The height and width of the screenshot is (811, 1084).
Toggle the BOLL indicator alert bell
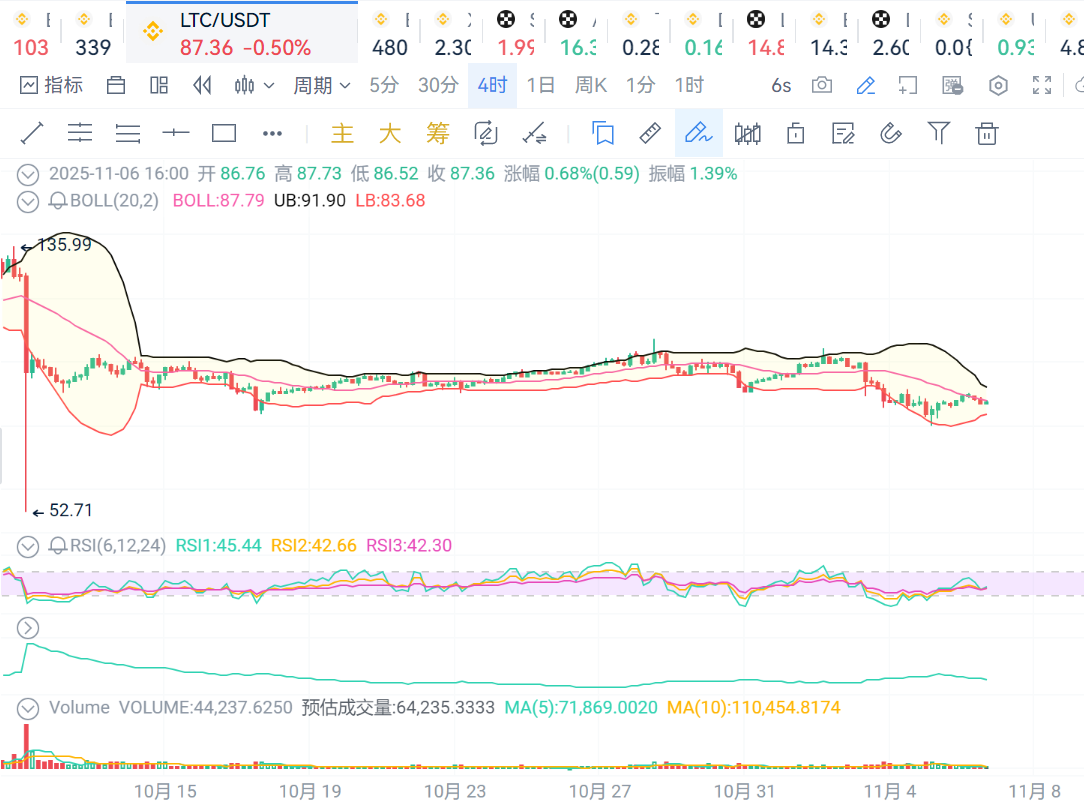[58, 201]
